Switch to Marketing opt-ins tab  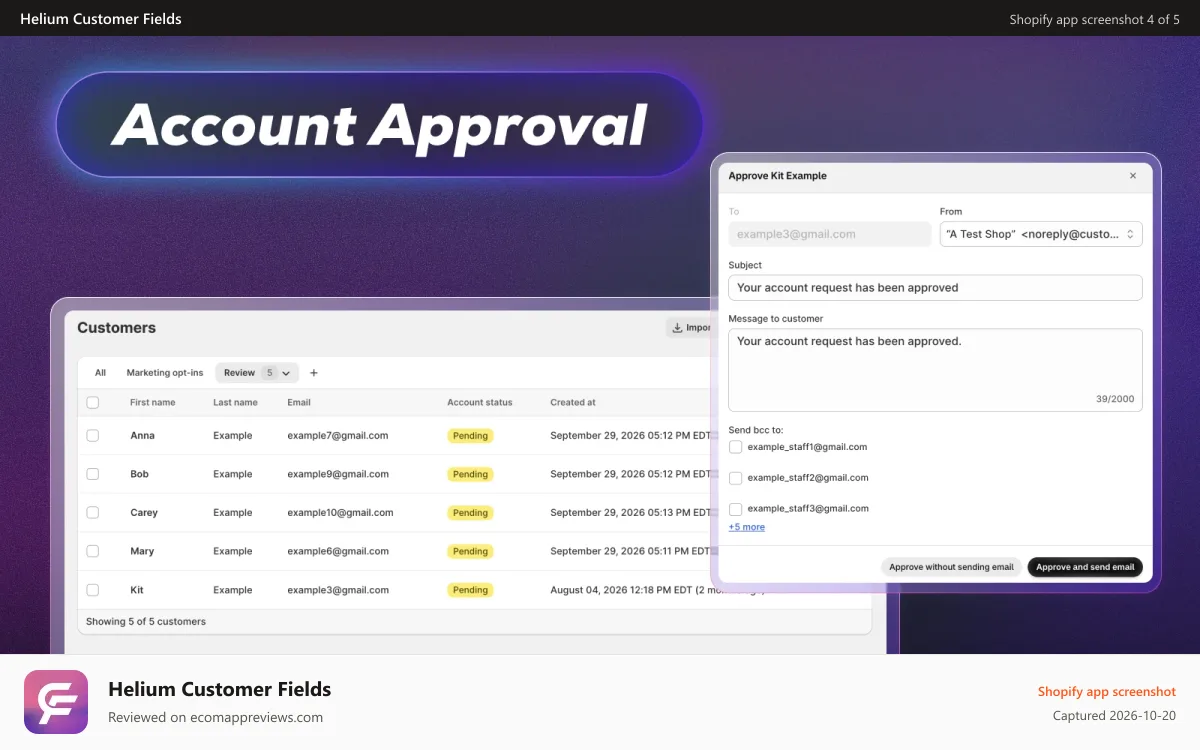pos(165,373)
